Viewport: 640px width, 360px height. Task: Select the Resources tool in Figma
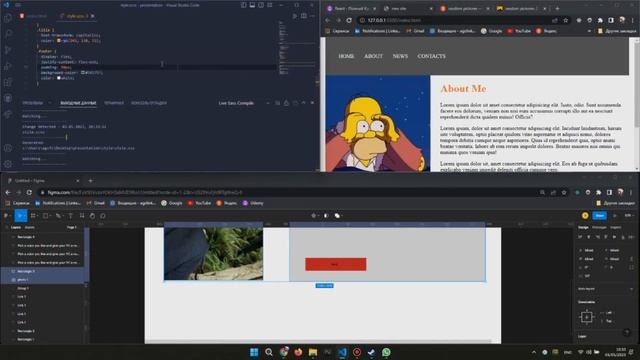click(x=82, y=216)
